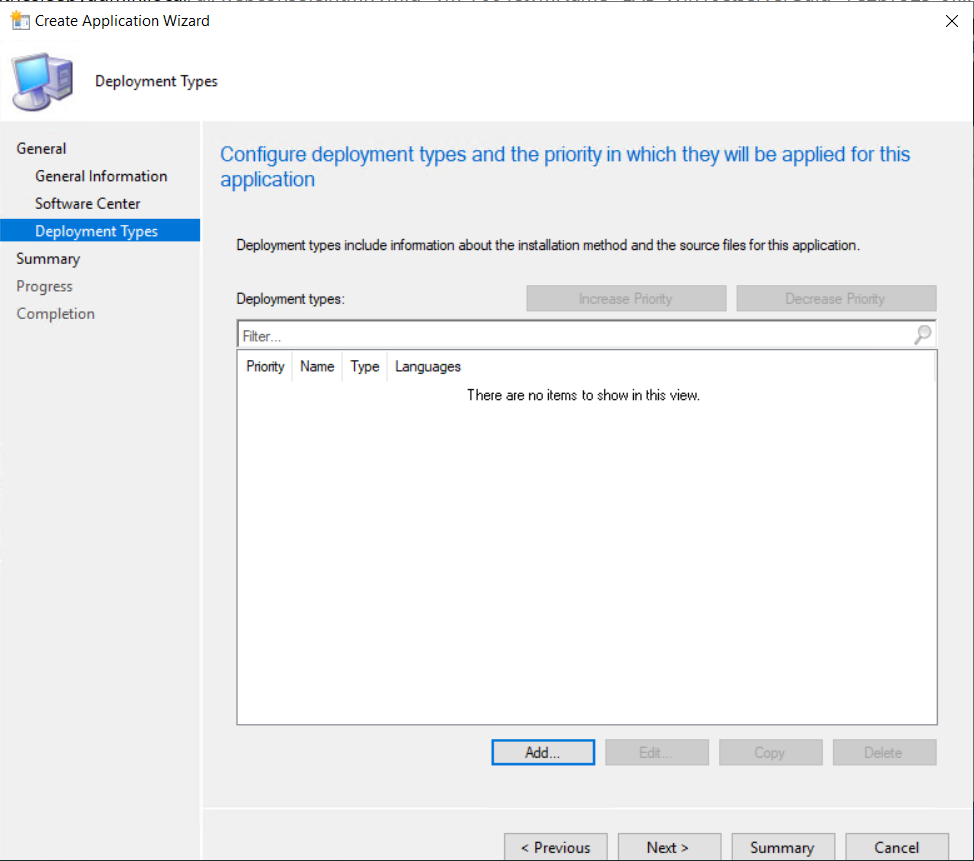Click the Summary button at the bottom

783,847
